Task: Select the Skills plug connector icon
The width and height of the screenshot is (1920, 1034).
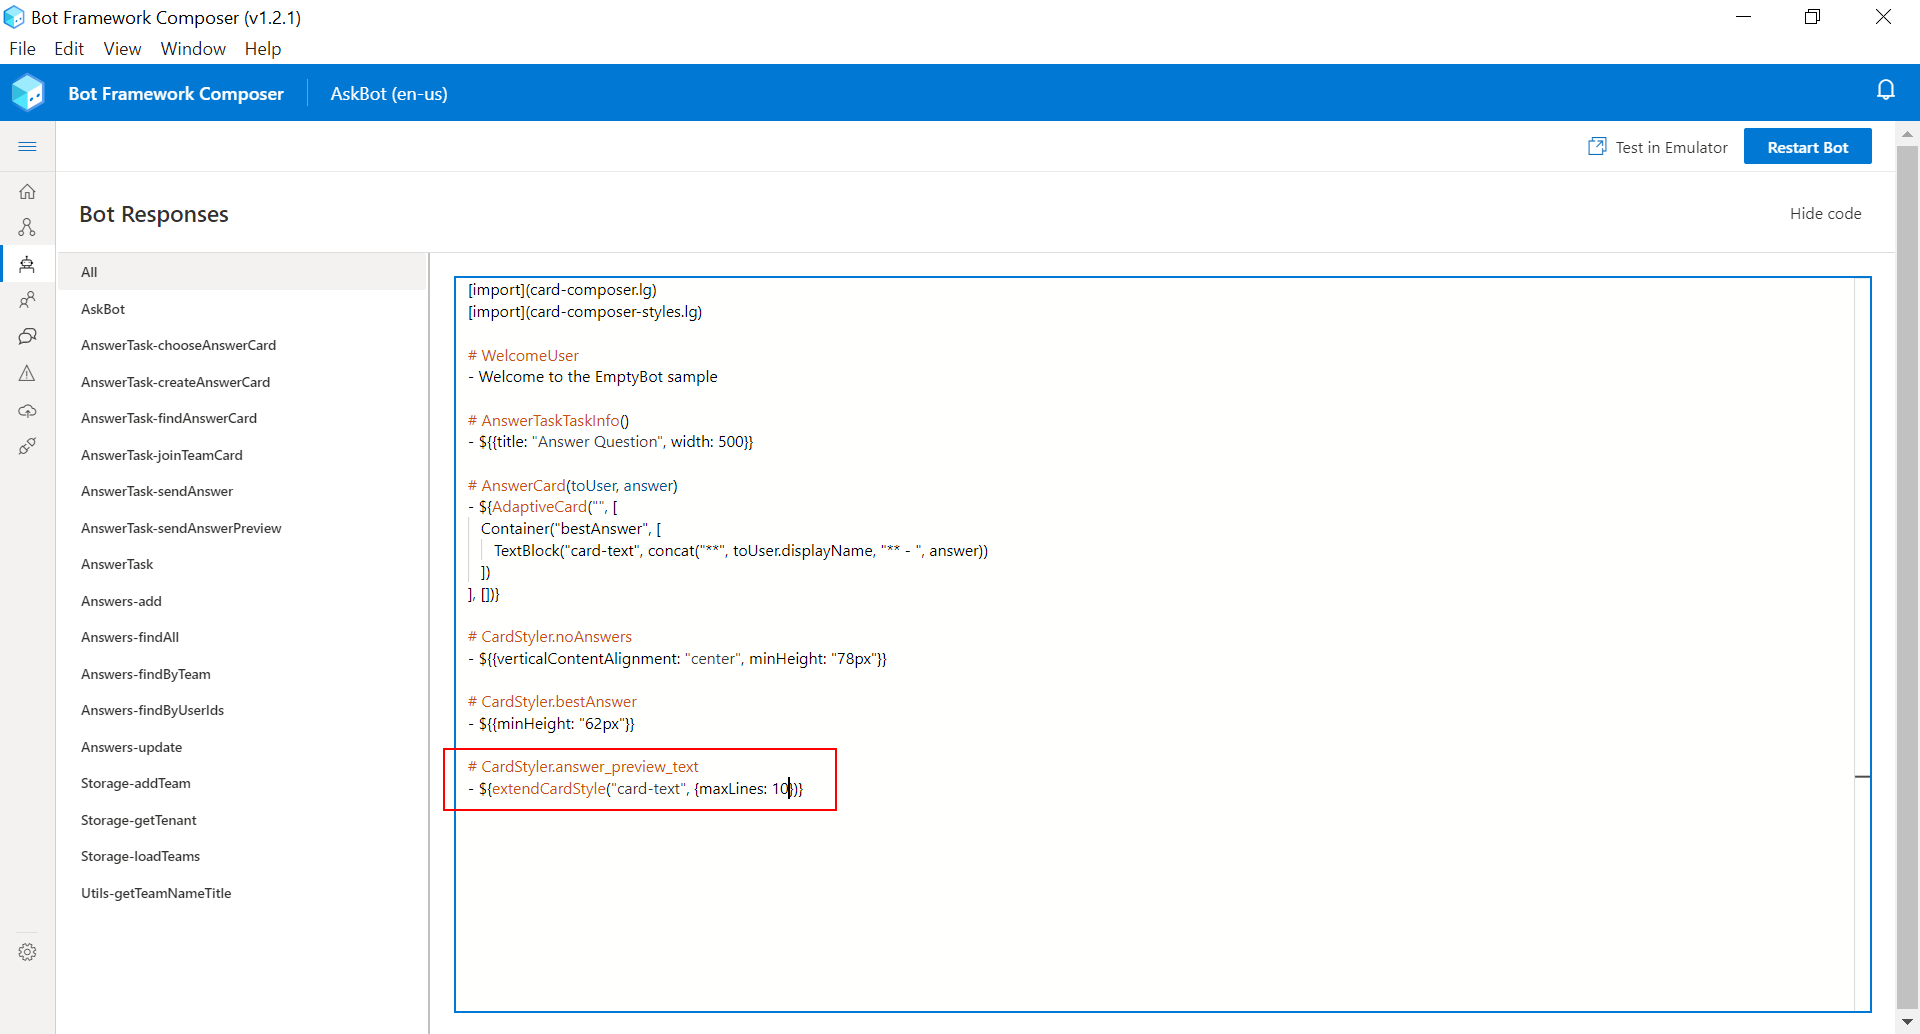Action: click(27, 446)
